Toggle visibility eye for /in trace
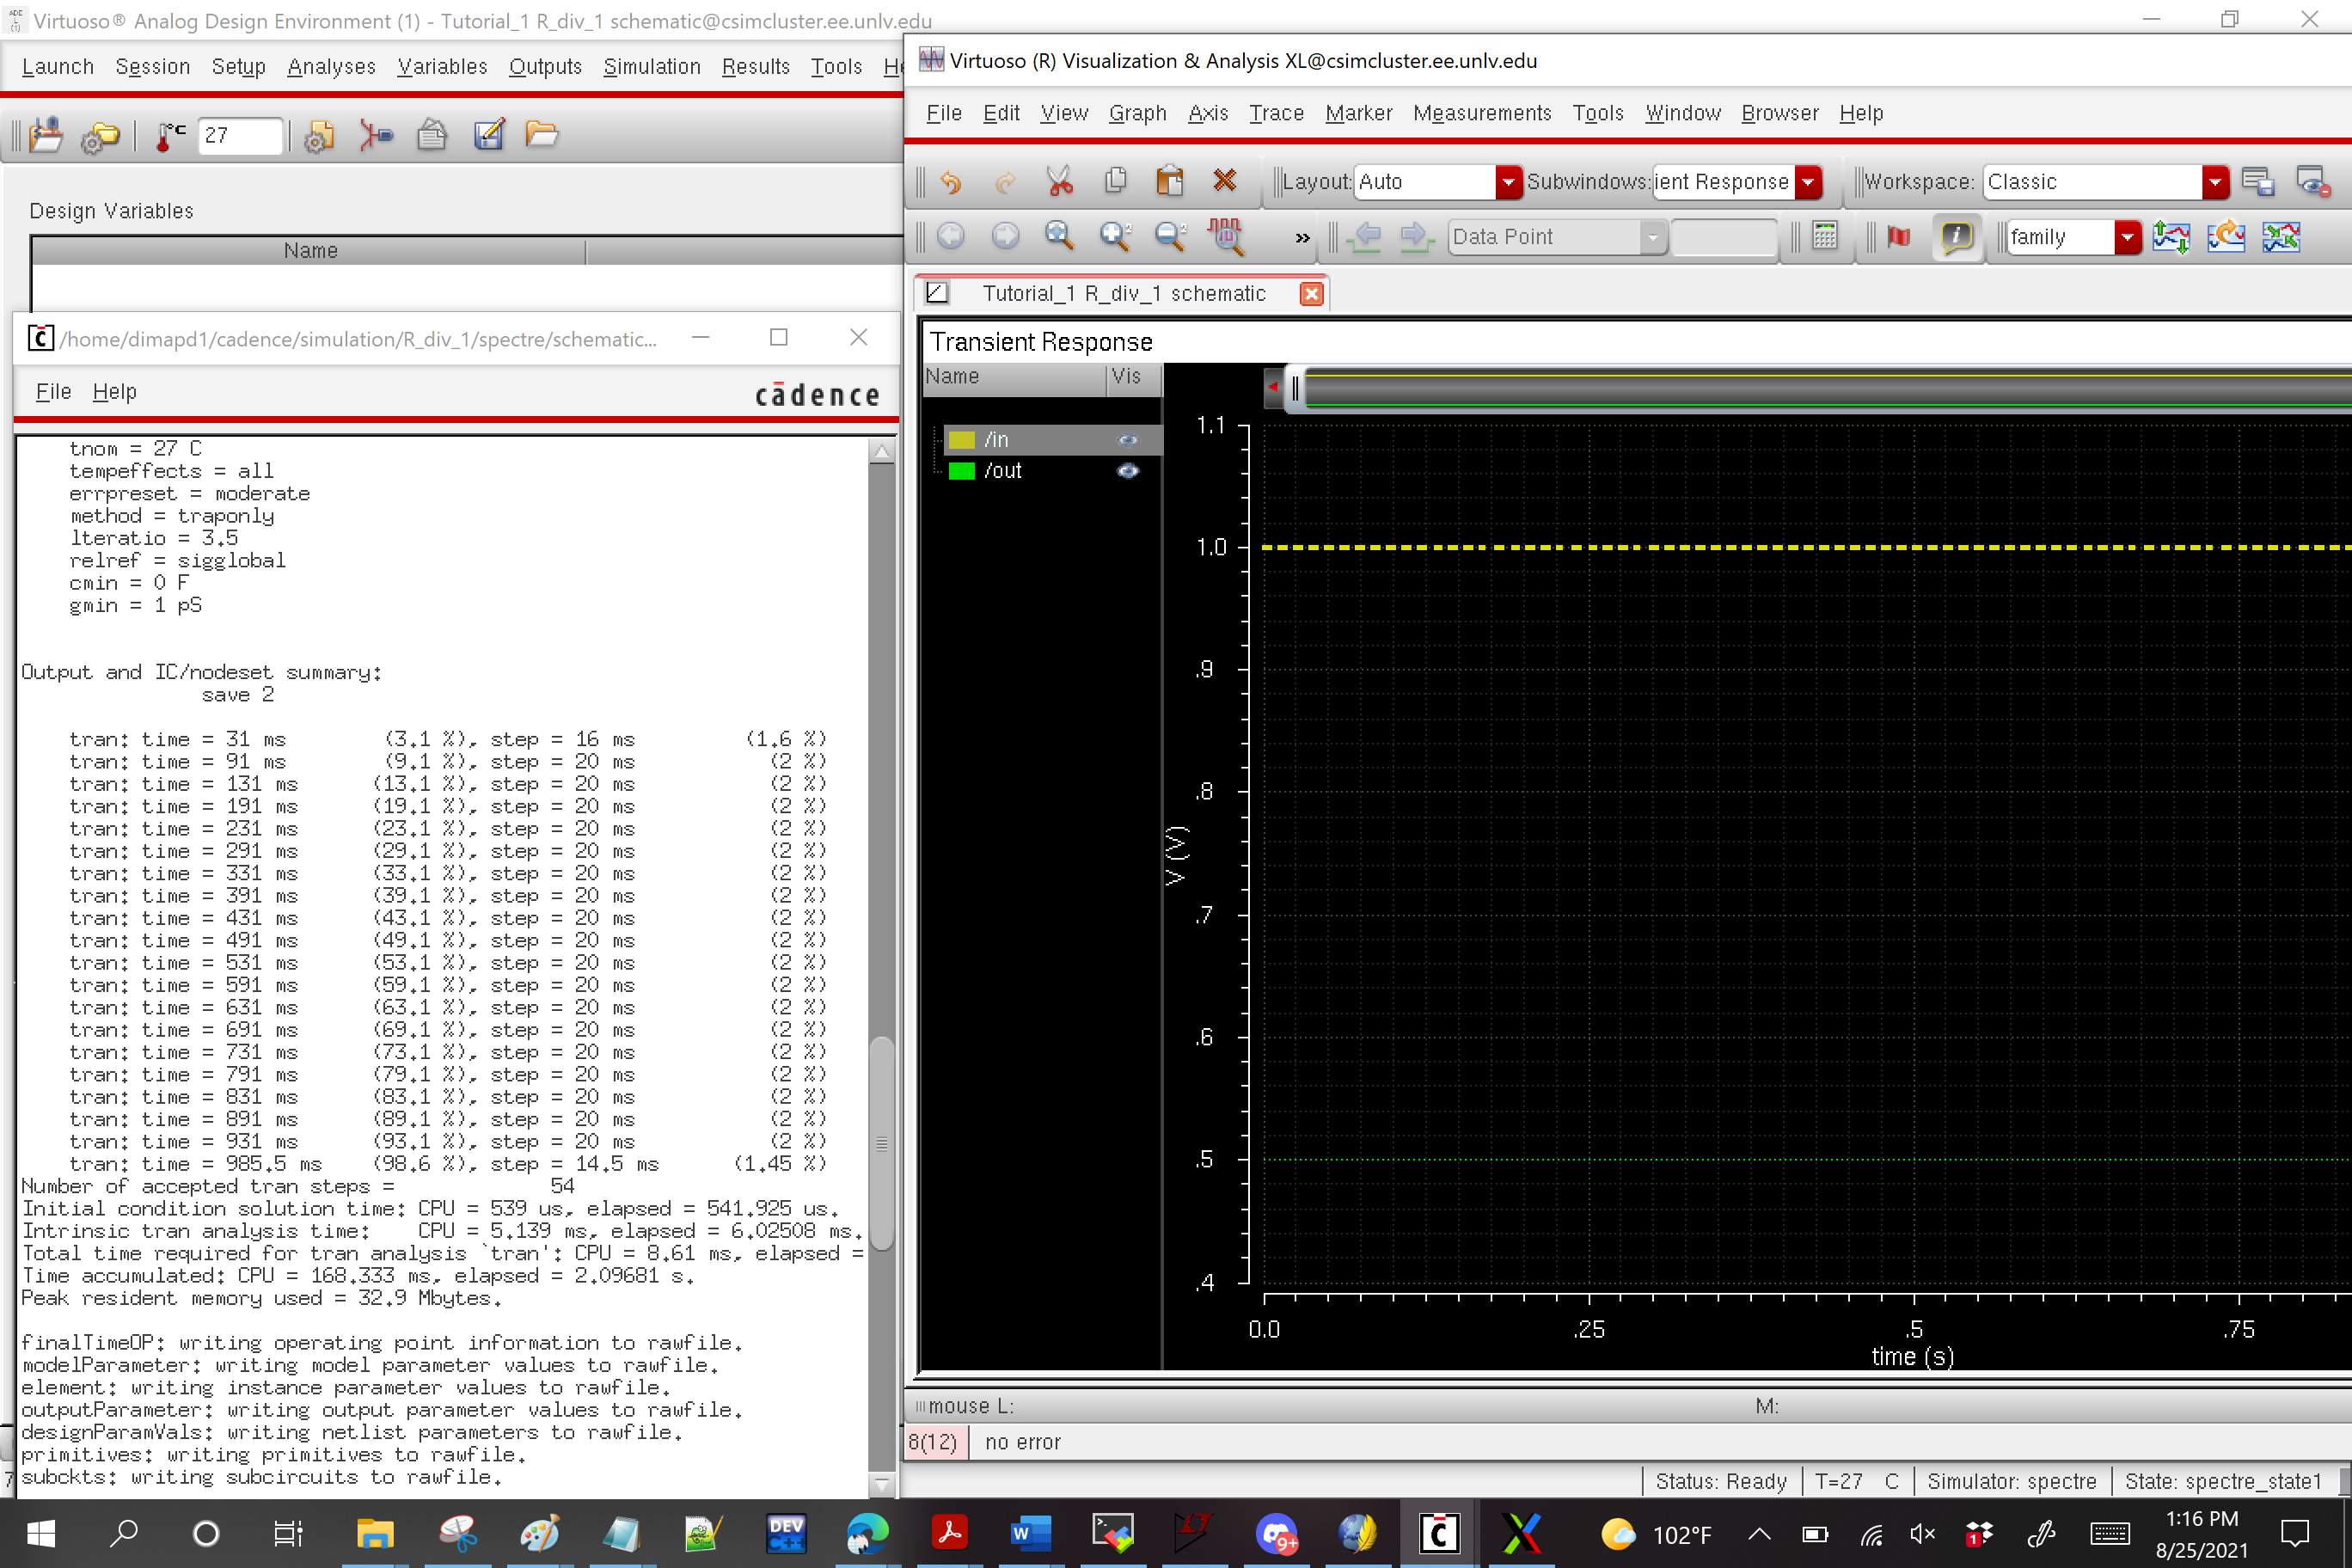 coord(1127,440)
